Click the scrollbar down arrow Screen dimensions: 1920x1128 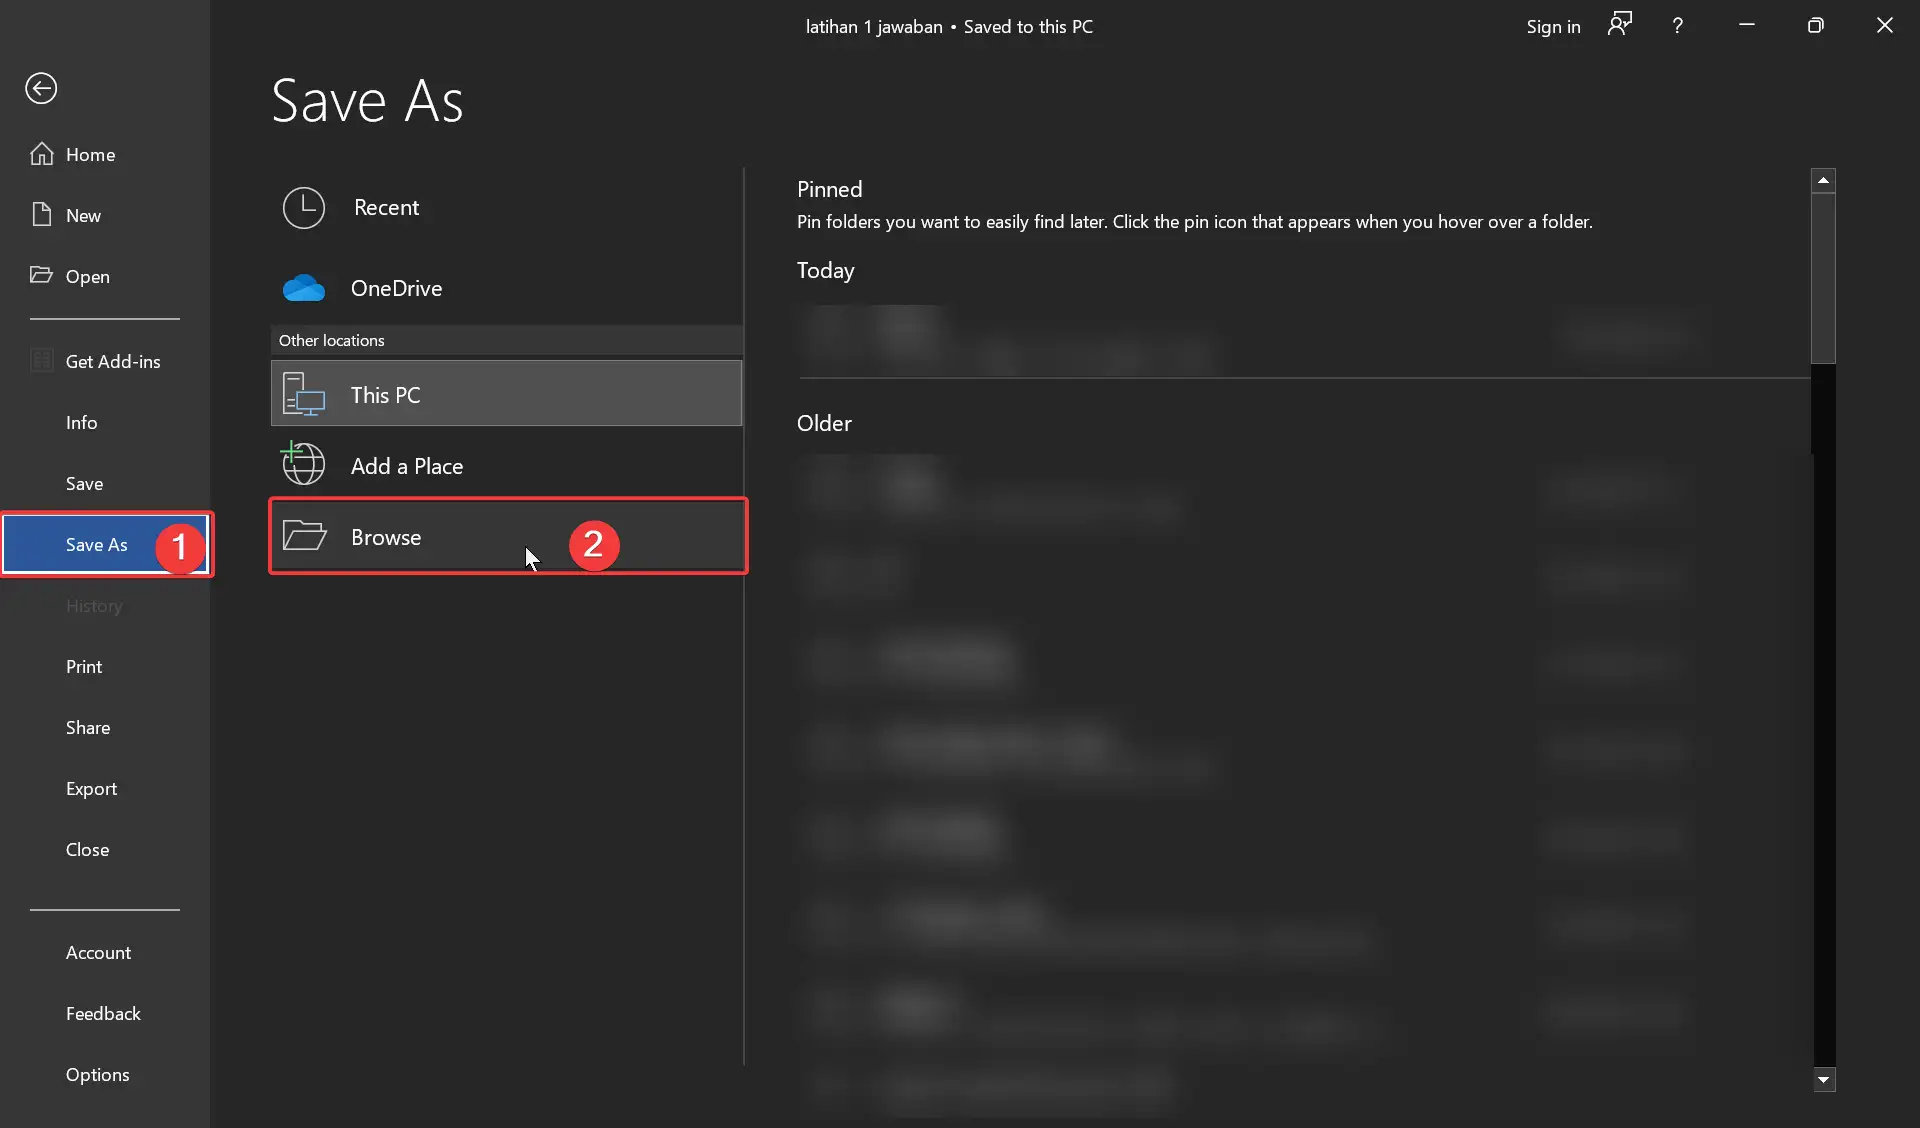click(x=1823, y=1079)
